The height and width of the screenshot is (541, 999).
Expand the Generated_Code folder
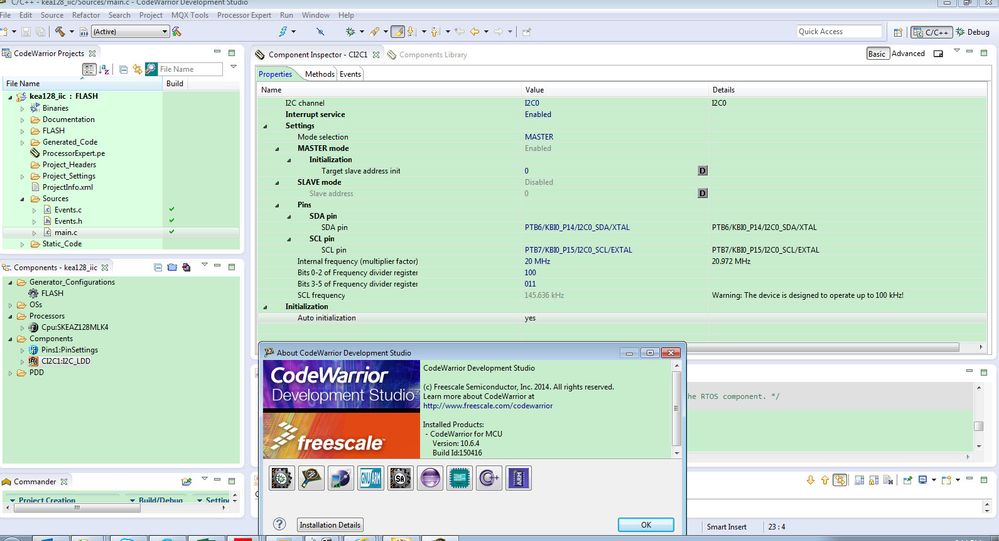tap(22, 142)
